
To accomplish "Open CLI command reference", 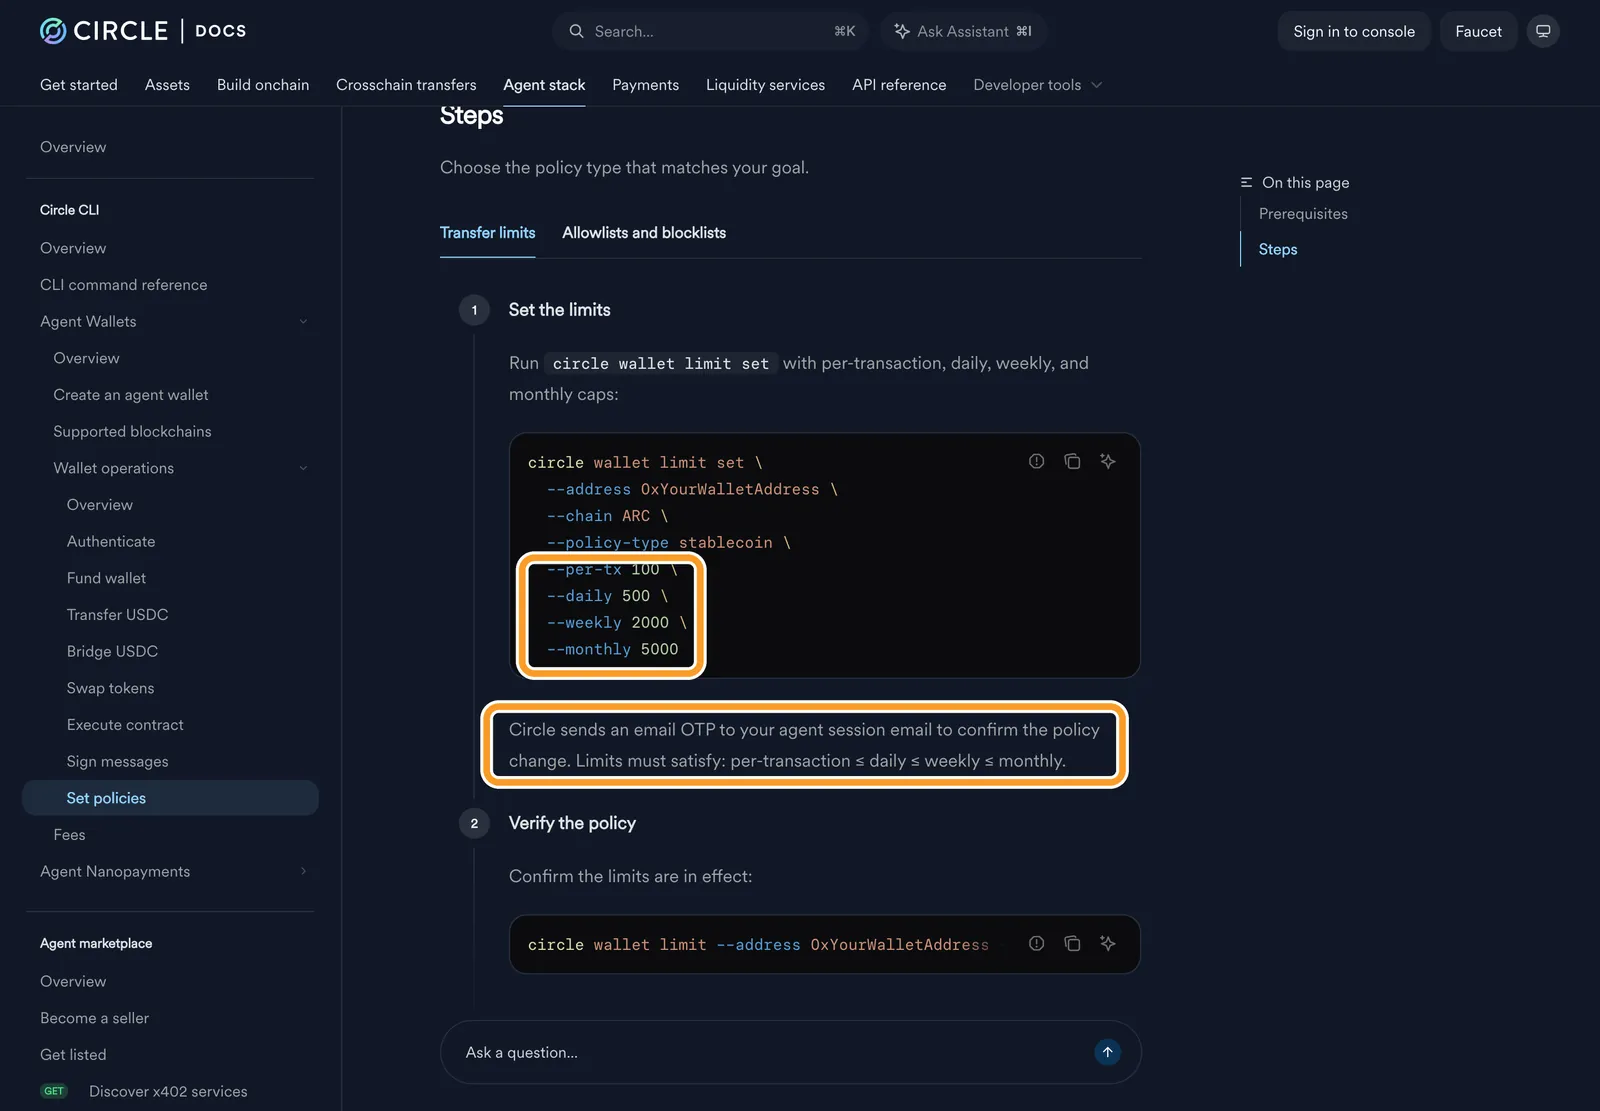I will [124, 285].
